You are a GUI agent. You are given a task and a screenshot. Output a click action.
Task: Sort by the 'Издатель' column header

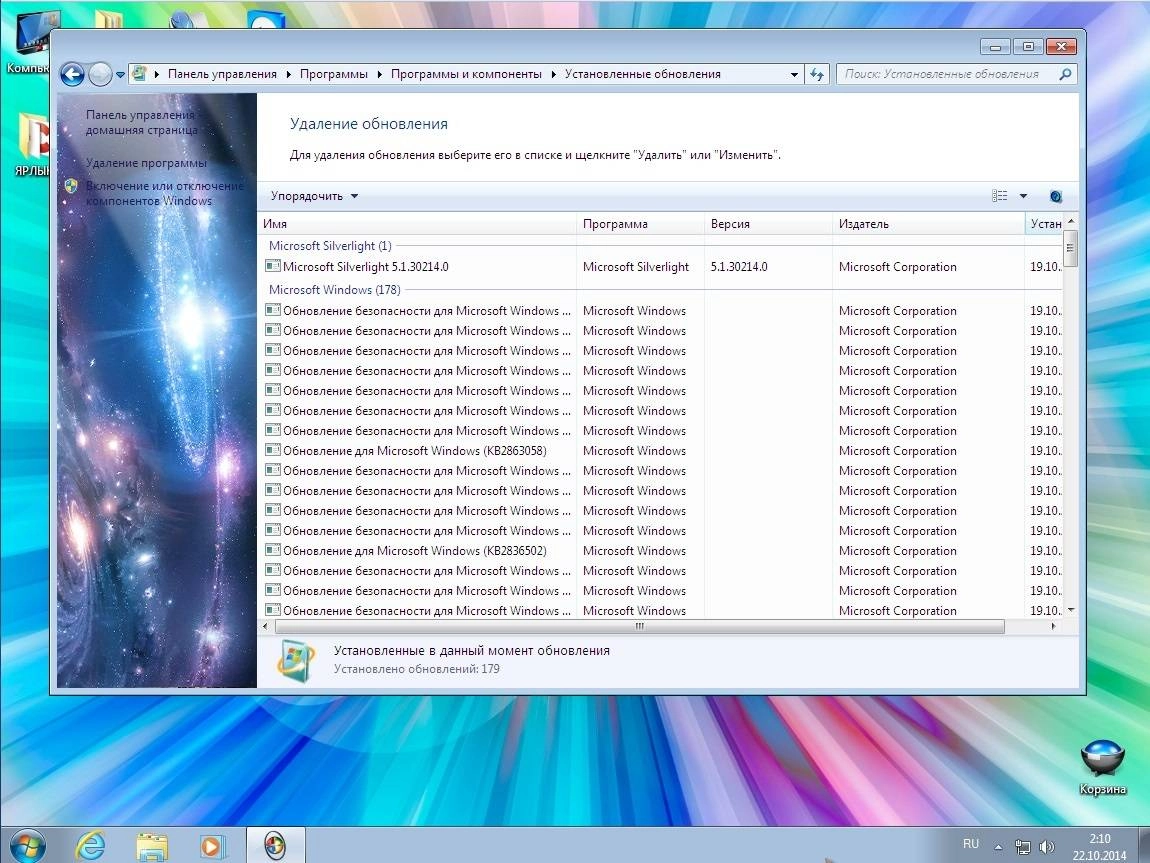click(929, 224)
